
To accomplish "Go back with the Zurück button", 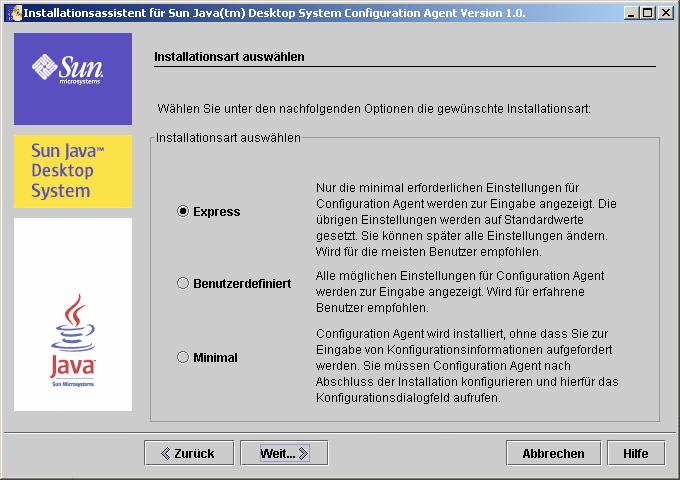I will coord(189,454).
